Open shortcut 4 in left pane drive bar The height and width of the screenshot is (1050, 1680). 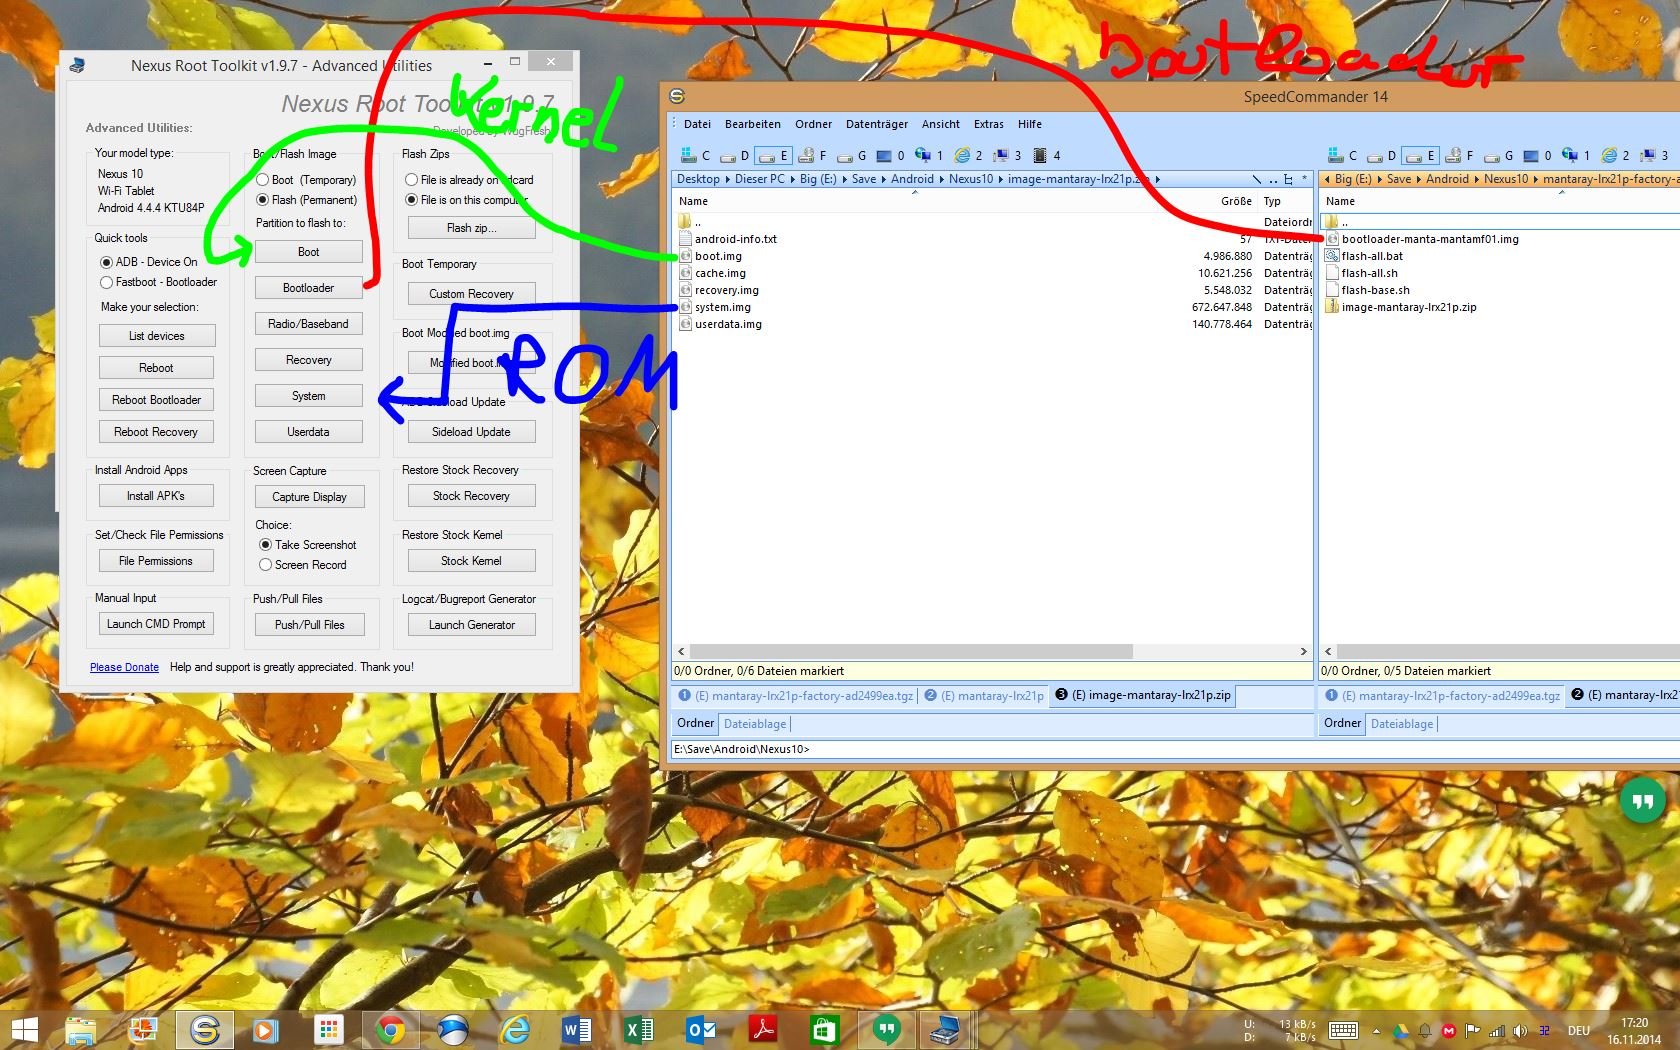tap(1046, 156)
